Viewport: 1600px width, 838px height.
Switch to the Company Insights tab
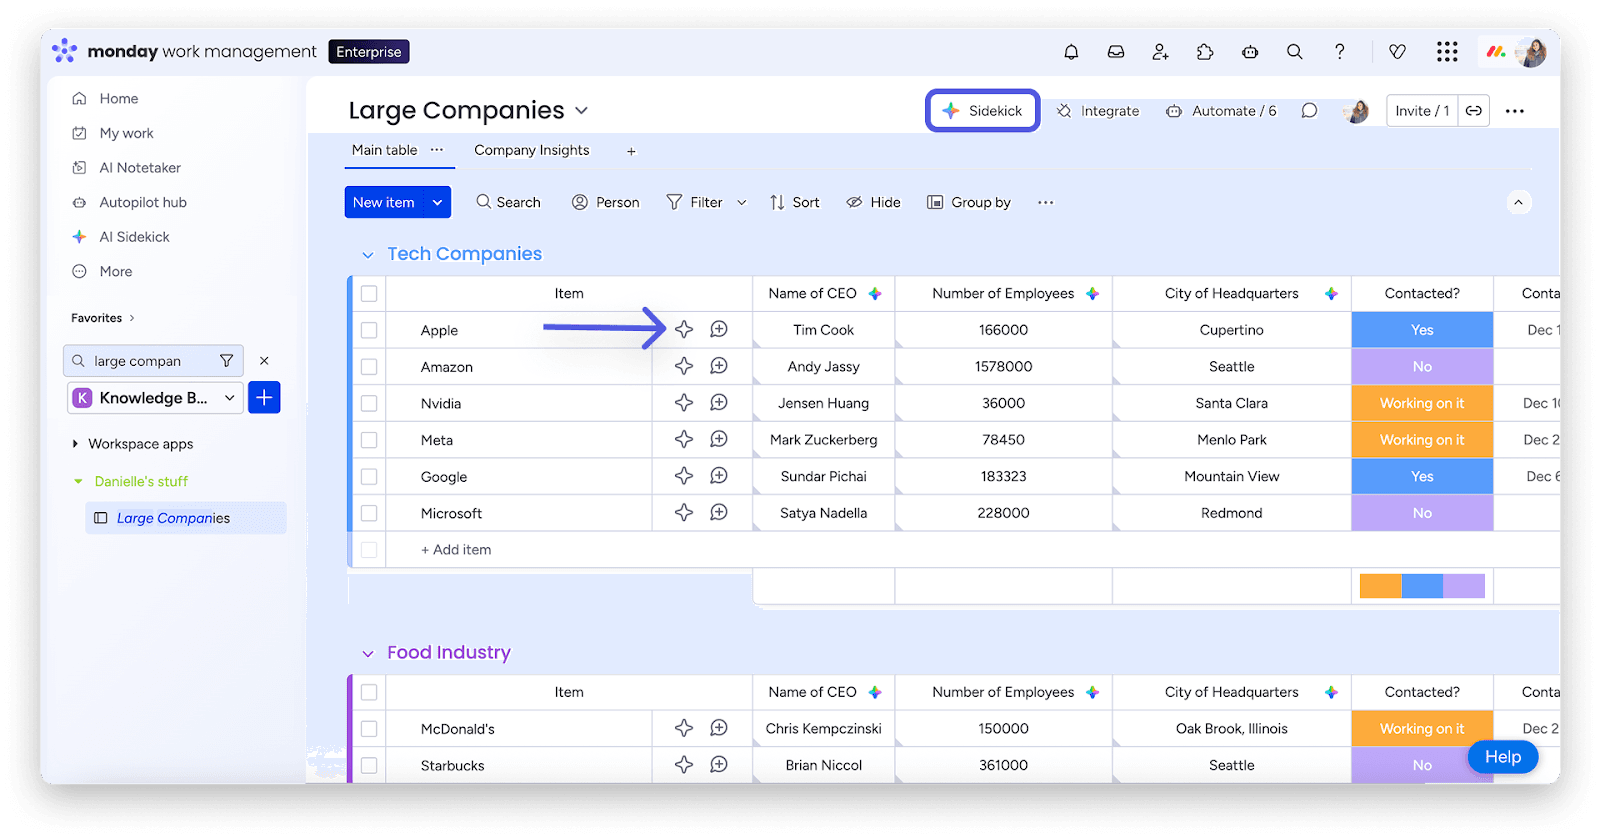coord(532,150)
